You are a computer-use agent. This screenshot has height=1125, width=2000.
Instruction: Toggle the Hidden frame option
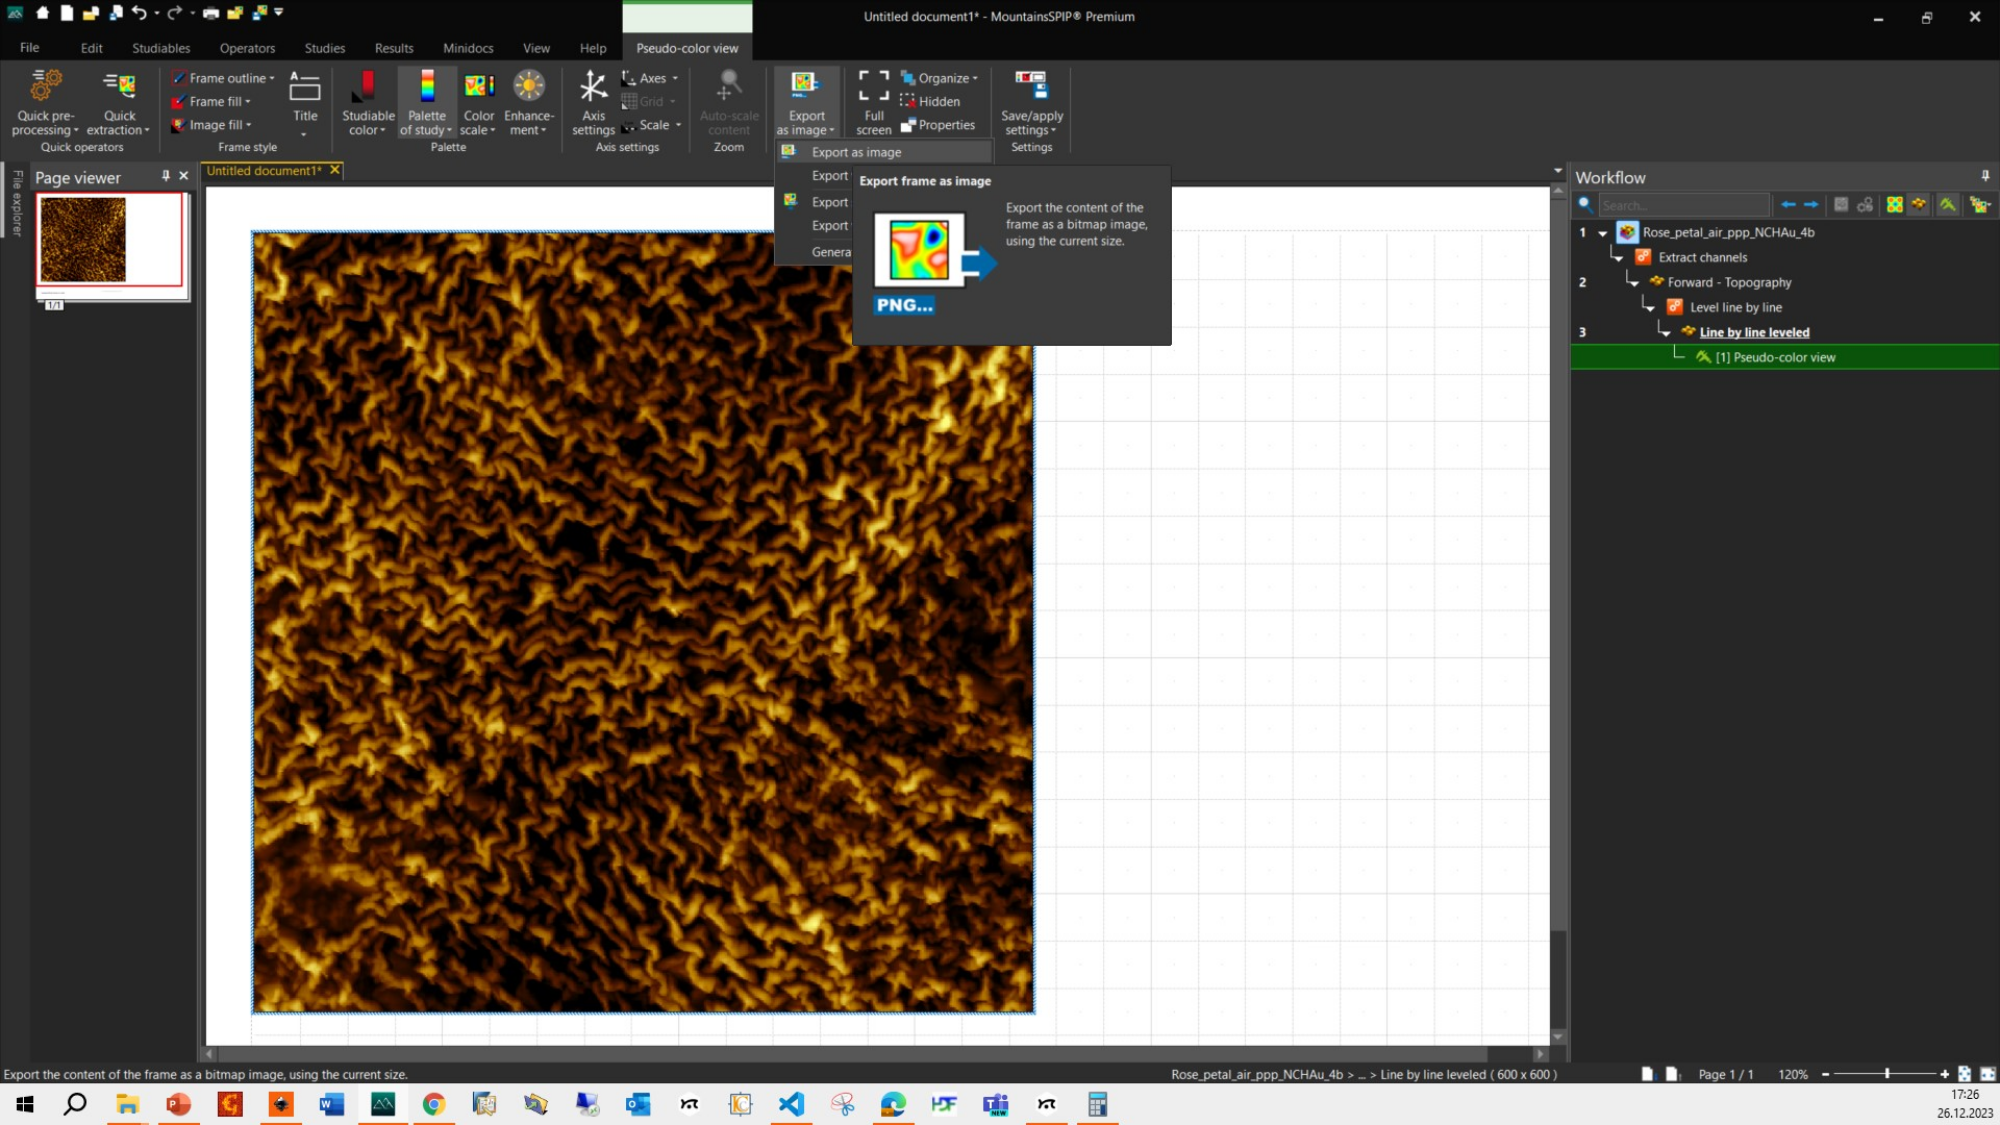tap(930, 101)
